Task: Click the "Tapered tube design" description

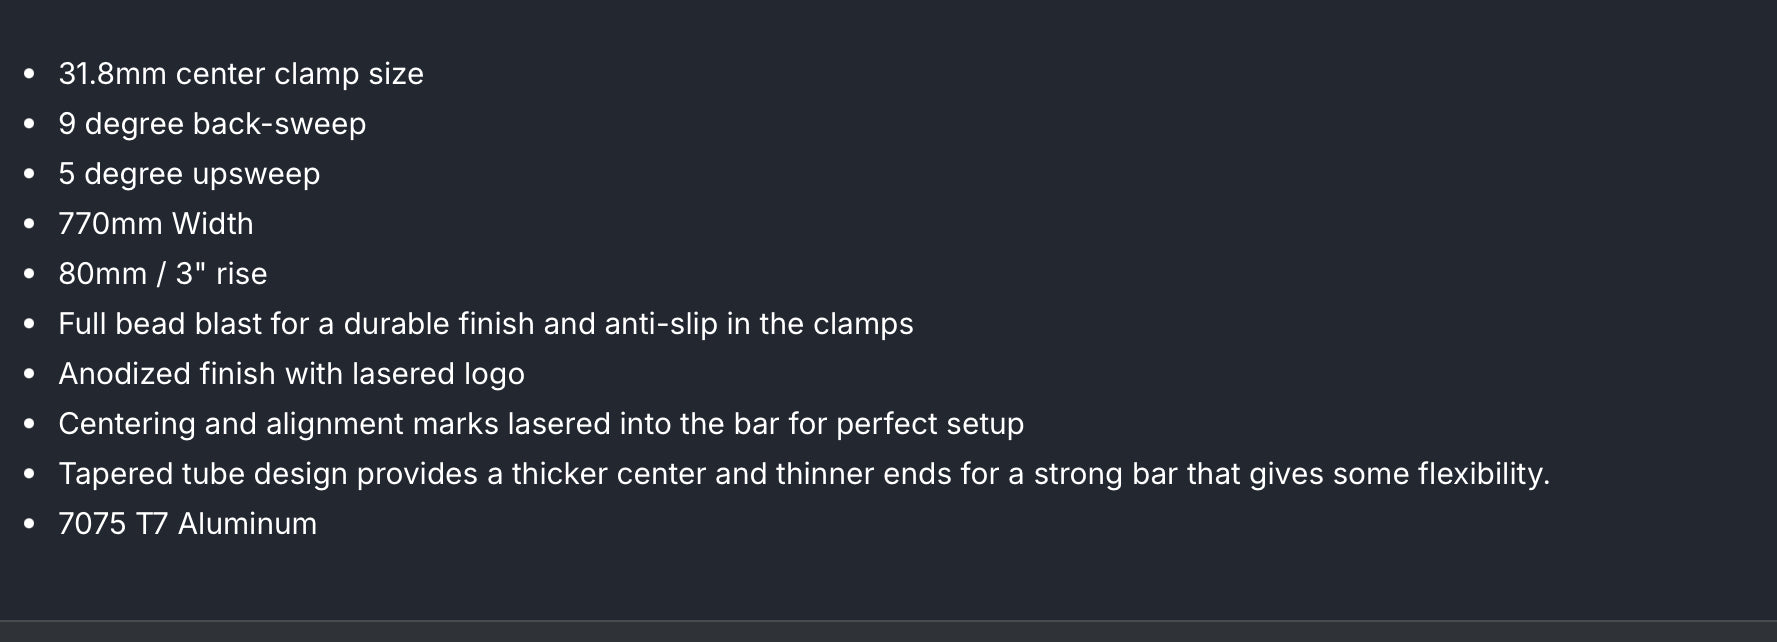Action: click(803, 474)
